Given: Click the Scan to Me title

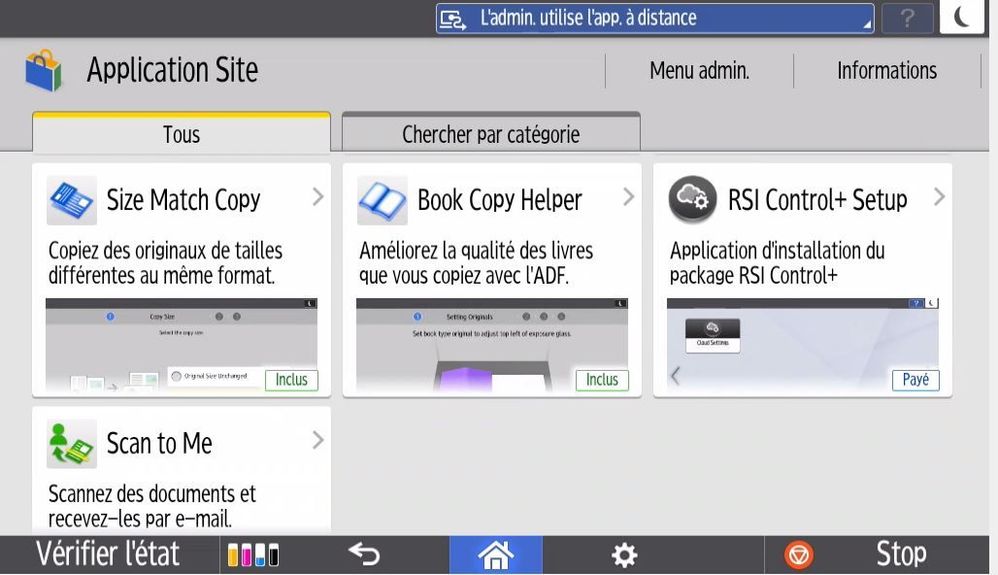Looking at the screenshot, I should [159, 443].
